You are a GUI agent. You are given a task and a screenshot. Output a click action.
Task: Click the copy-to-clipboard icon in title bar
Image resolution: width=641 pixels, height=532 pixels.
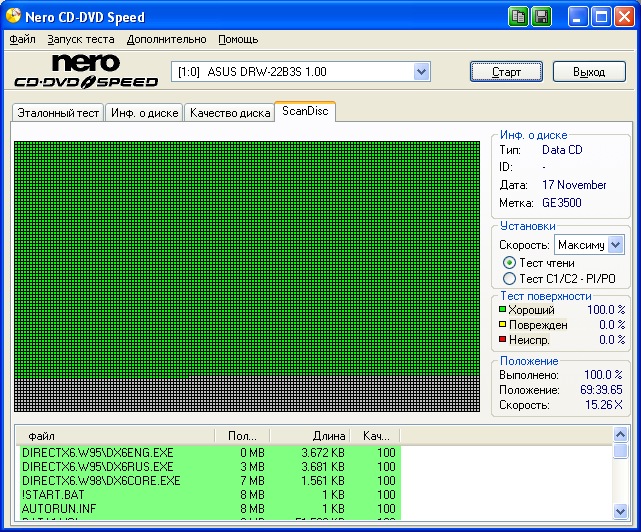click(x=518, y=17)
